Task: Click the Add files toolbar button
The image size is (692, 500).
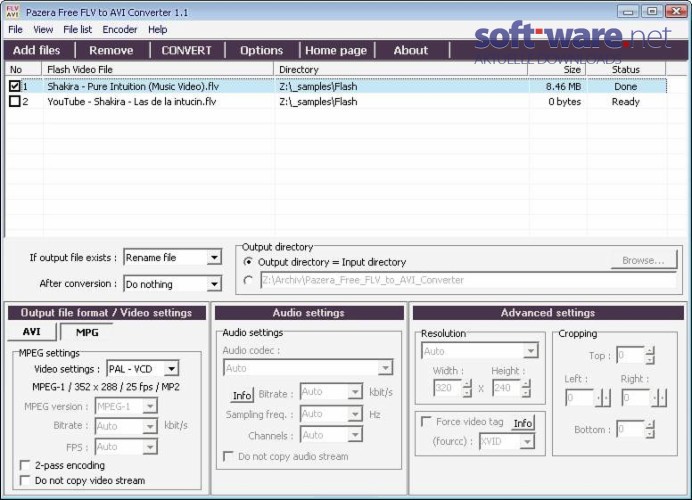Action: point(37,50)
